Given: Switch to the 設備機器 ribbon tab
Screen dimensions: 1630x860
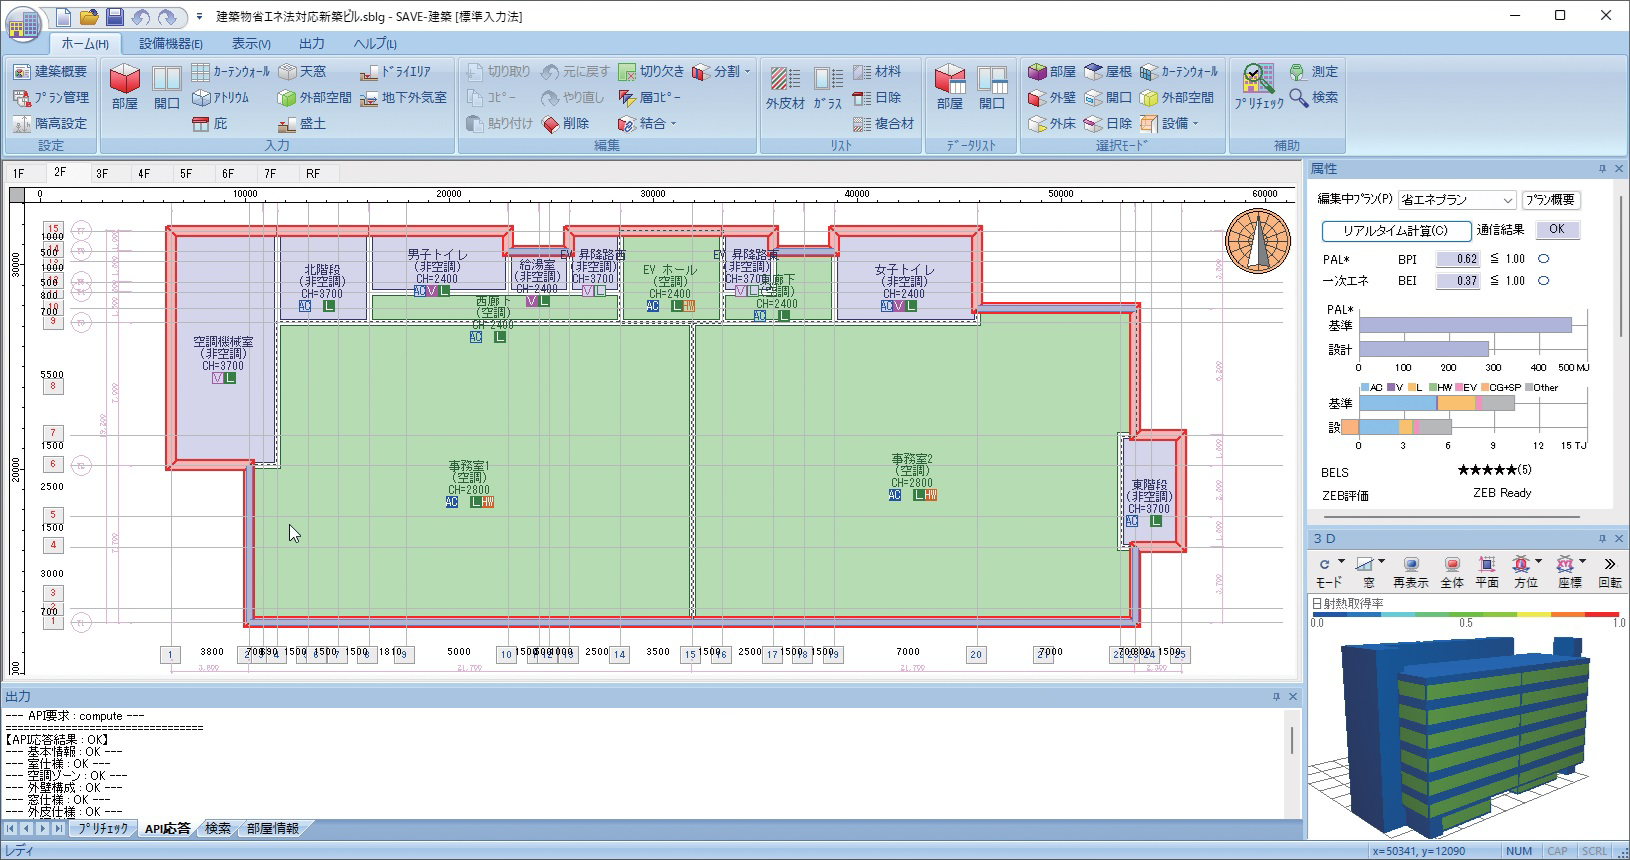Looking at the screenshot, I should (x=170, y=44).
